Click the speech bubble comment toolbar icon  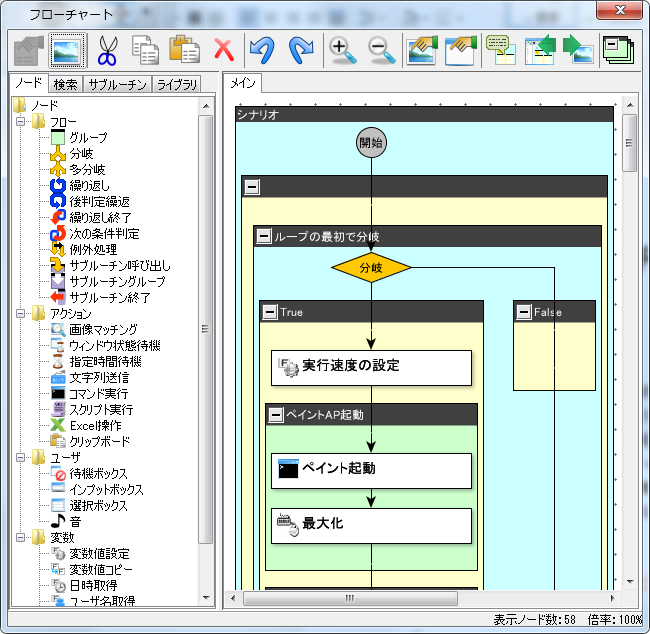tap(501, 50)
